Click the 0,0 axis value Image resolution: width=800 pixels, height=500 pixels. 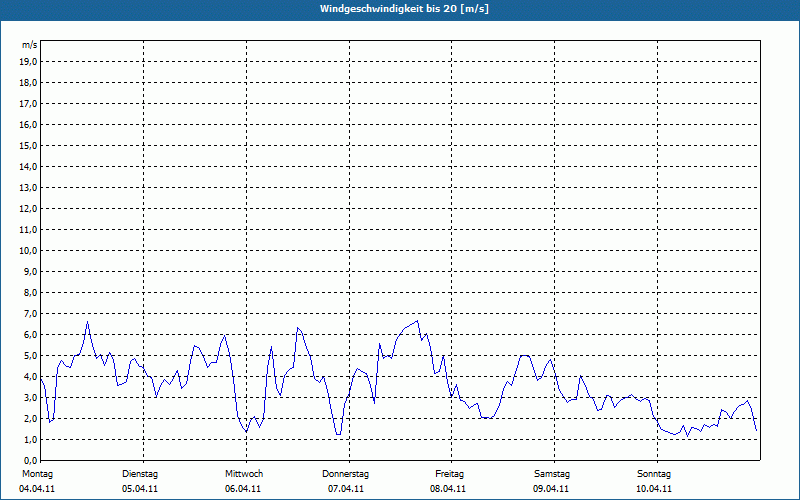31,461
